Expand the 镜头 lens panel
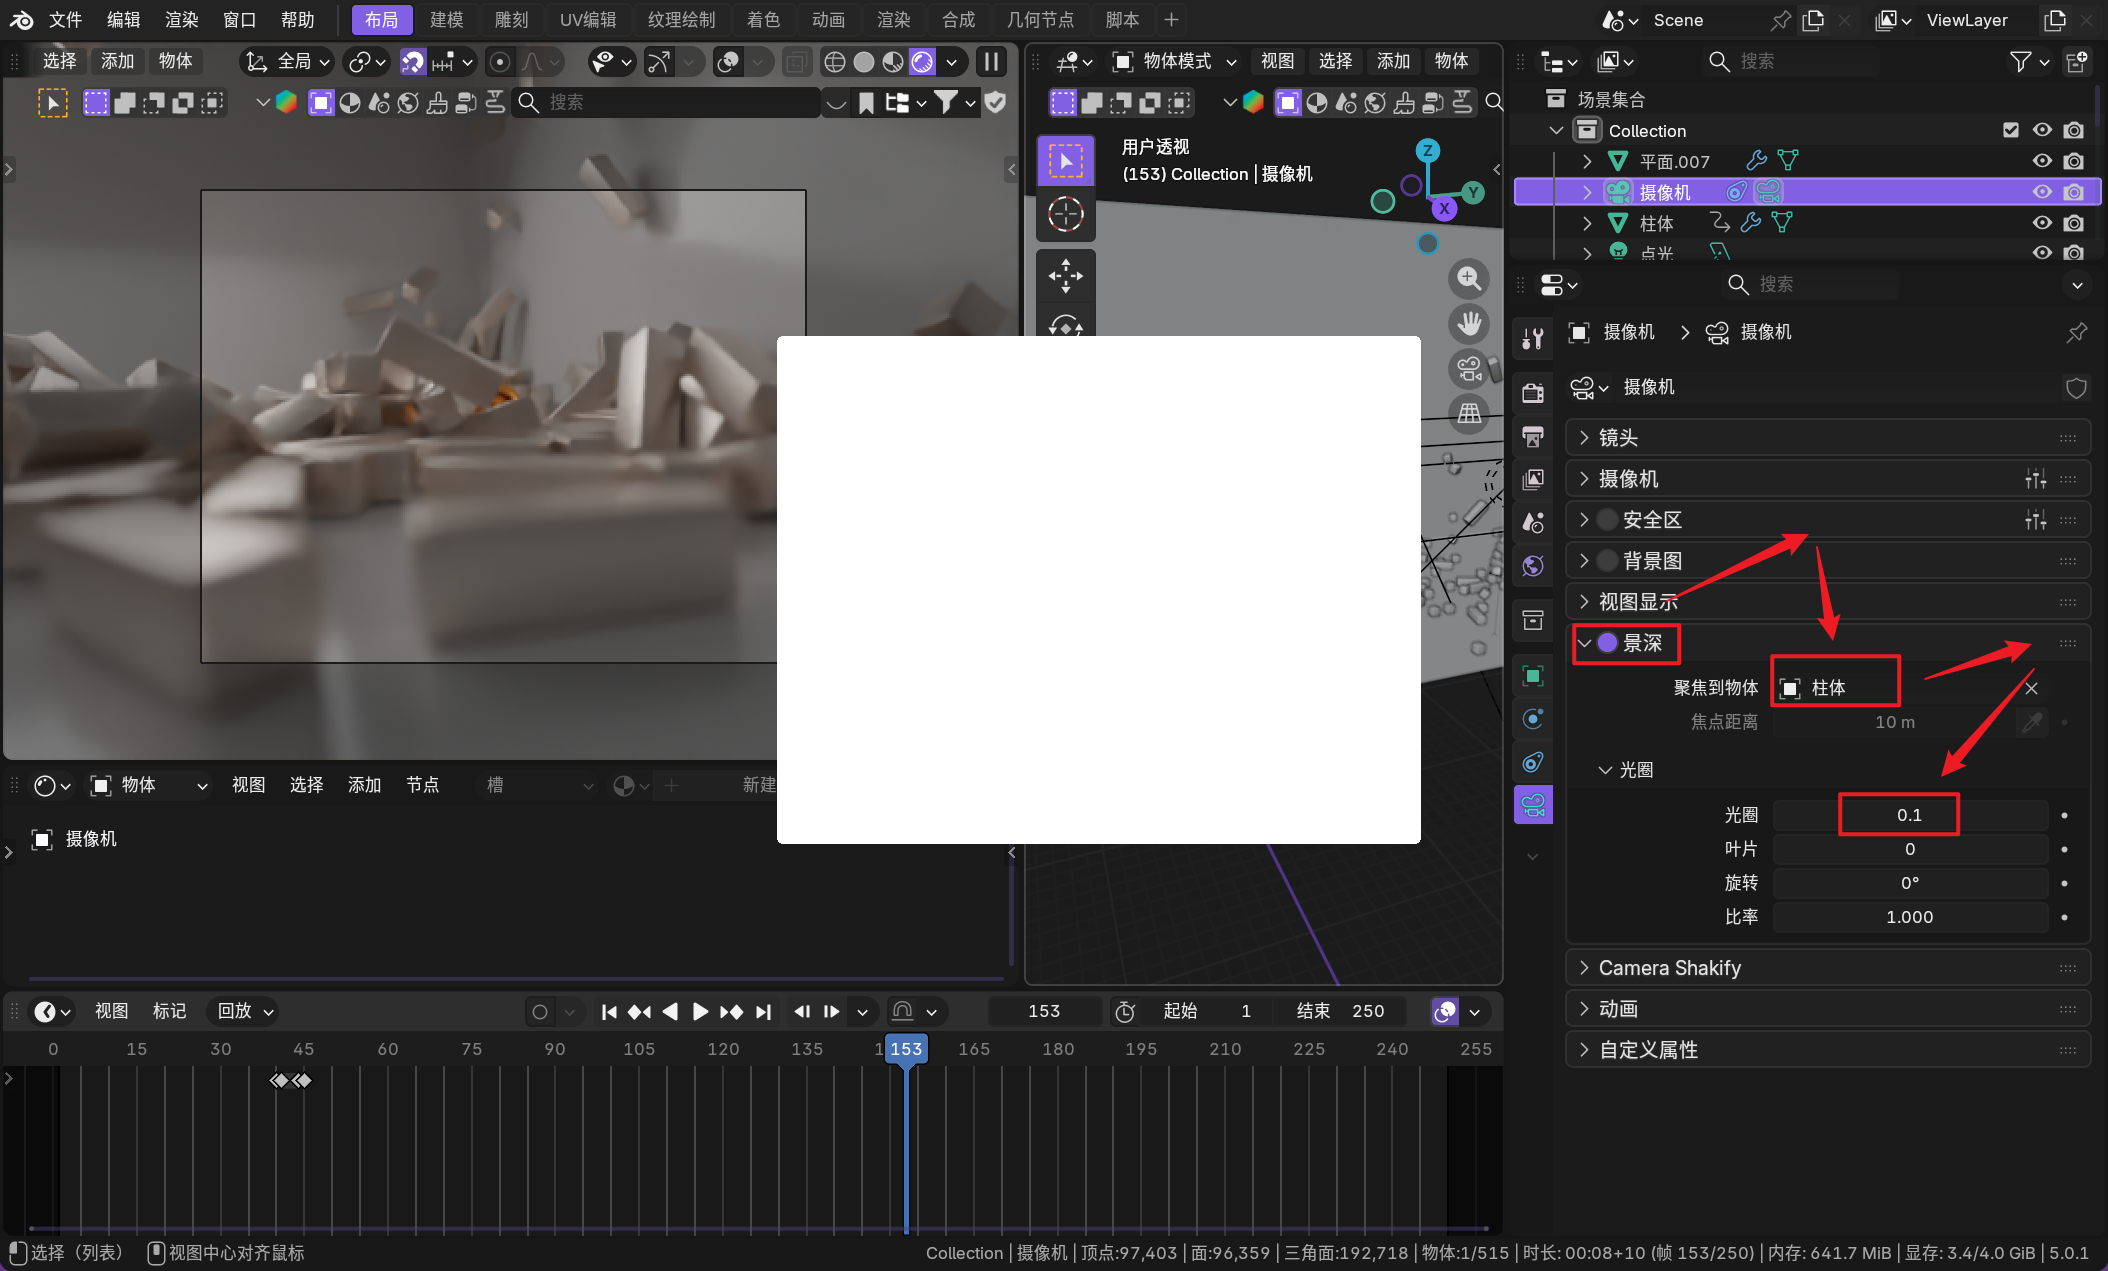 tap(1618, 438)
